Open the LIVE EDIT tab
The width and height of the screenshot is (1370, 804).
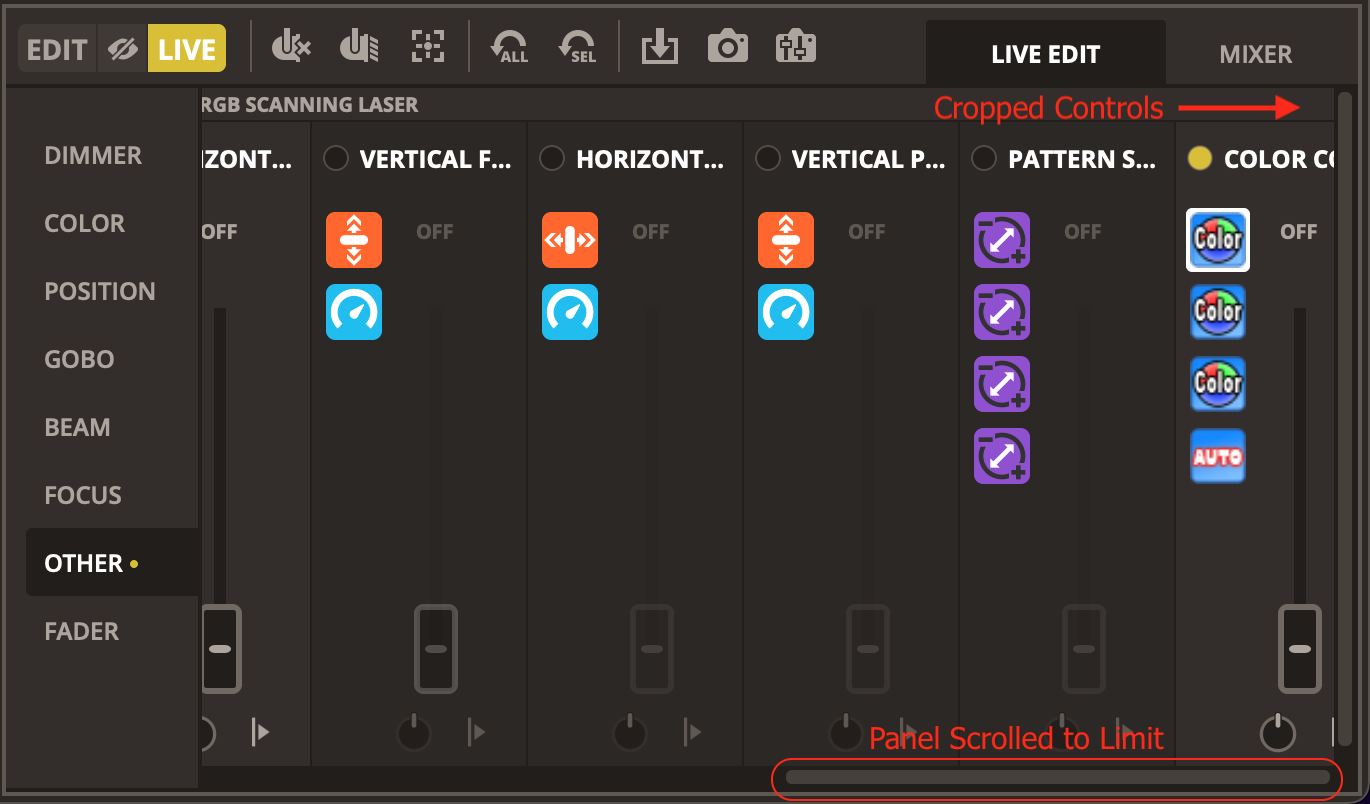(1046, 54)
